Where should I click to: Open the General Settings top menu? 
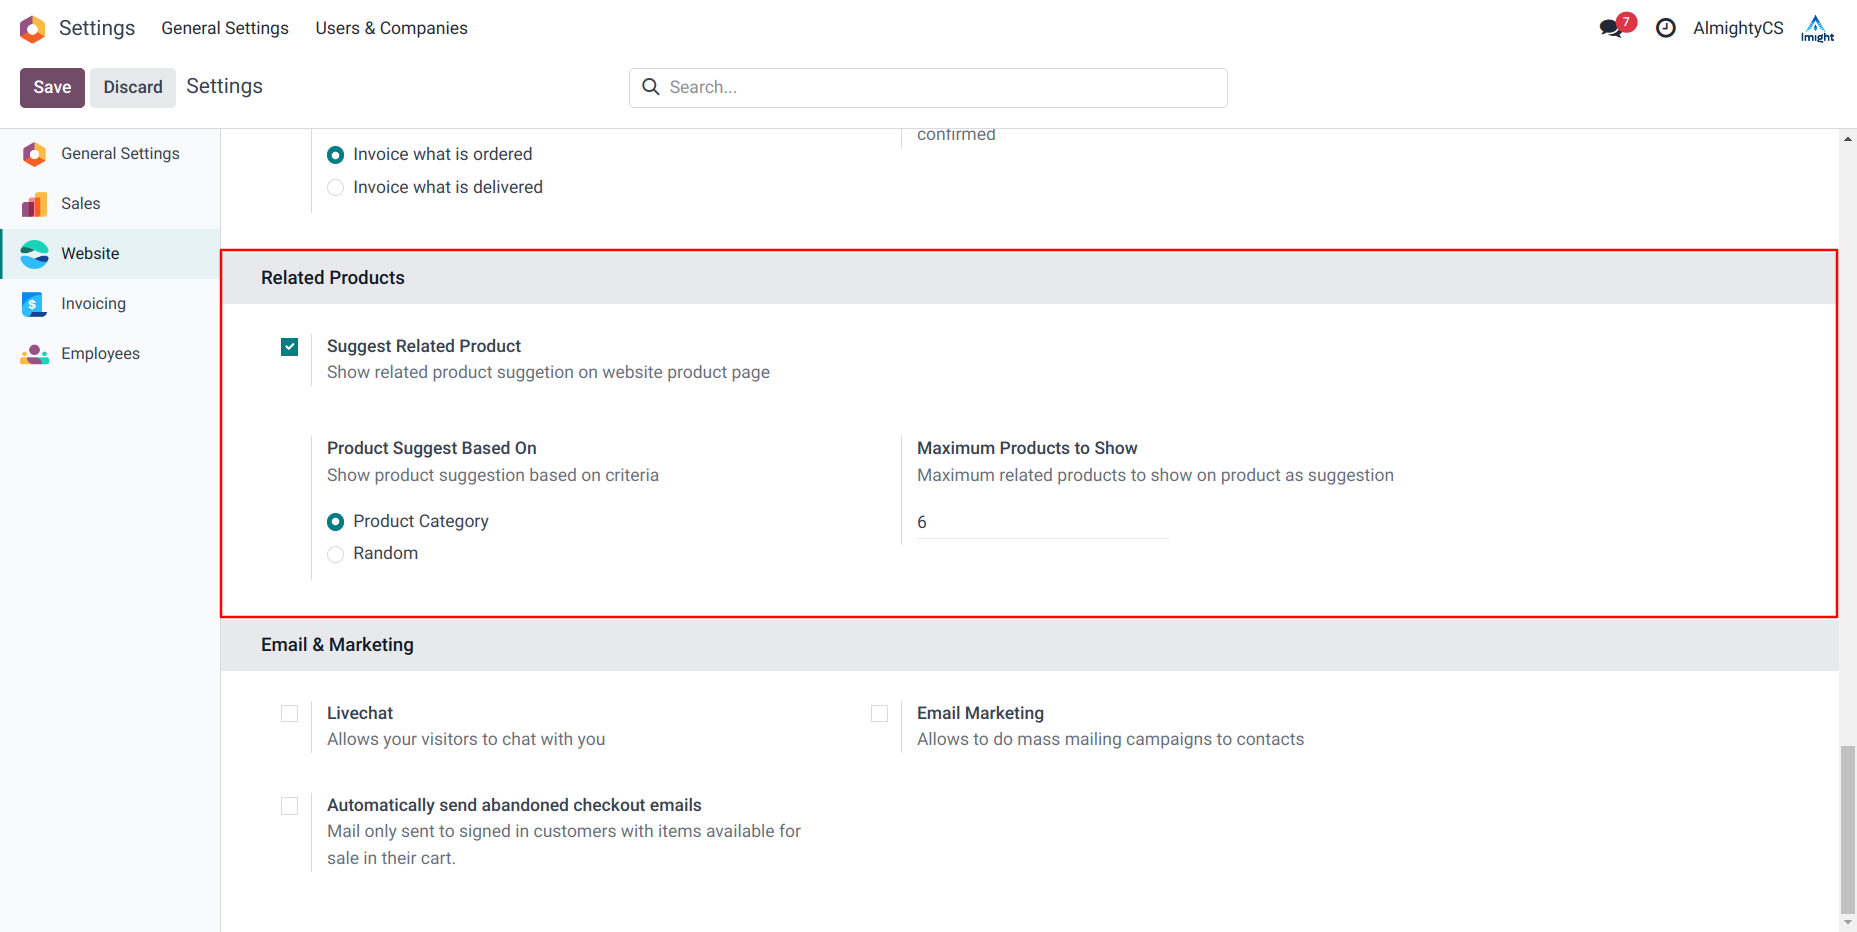(x=225, y=28)
